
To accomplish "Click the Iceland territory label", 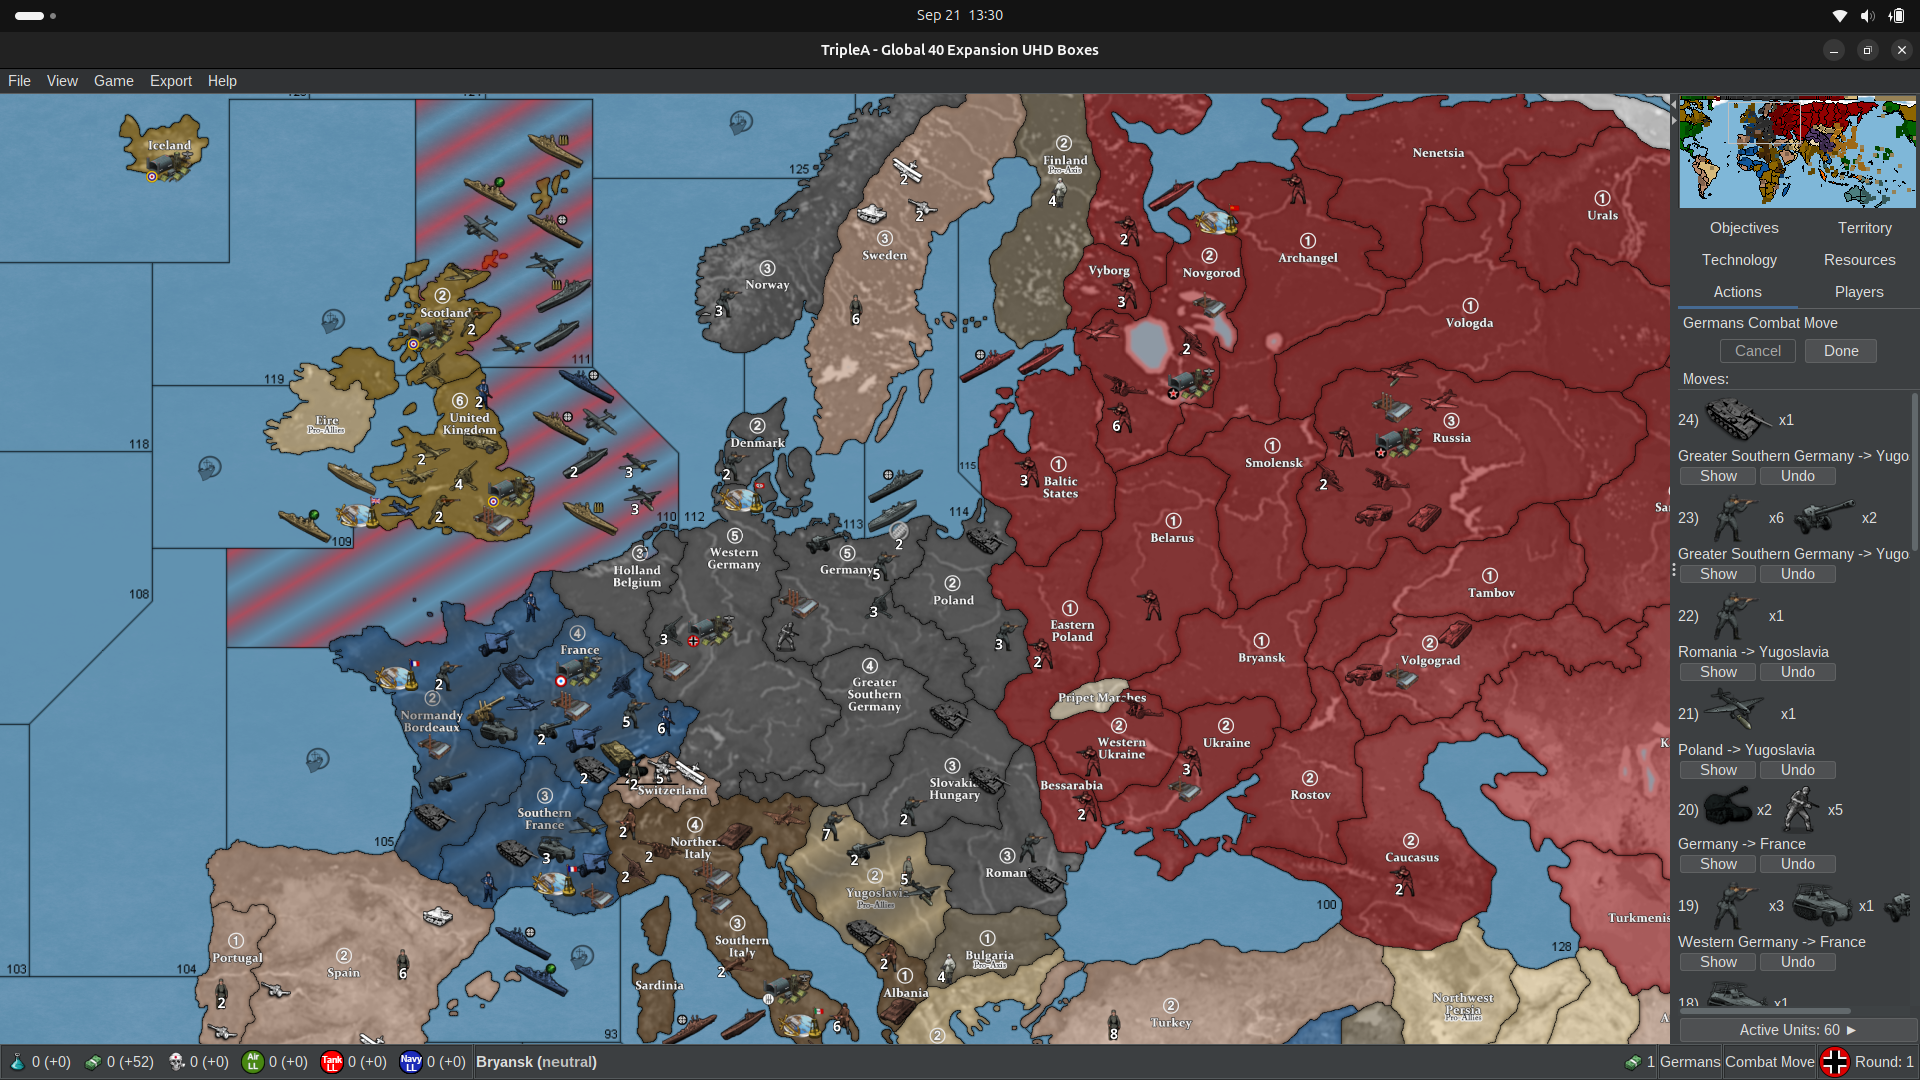I will click(169, 145).
